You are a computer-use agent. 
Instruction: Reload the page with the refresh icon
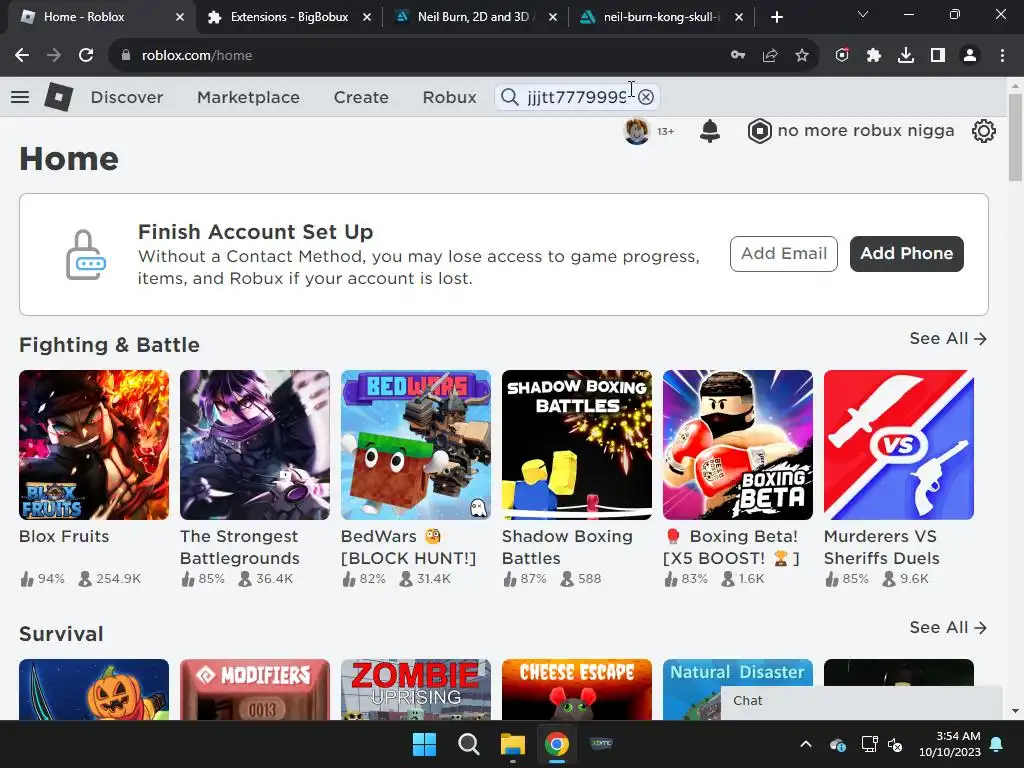coord(86,56)
